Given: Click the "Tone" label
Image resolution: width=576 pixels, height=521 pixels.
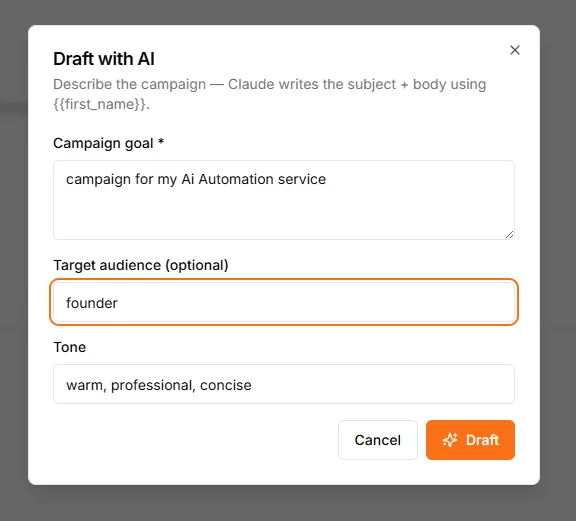Looking at the screenshot, I should coord(70,347).
